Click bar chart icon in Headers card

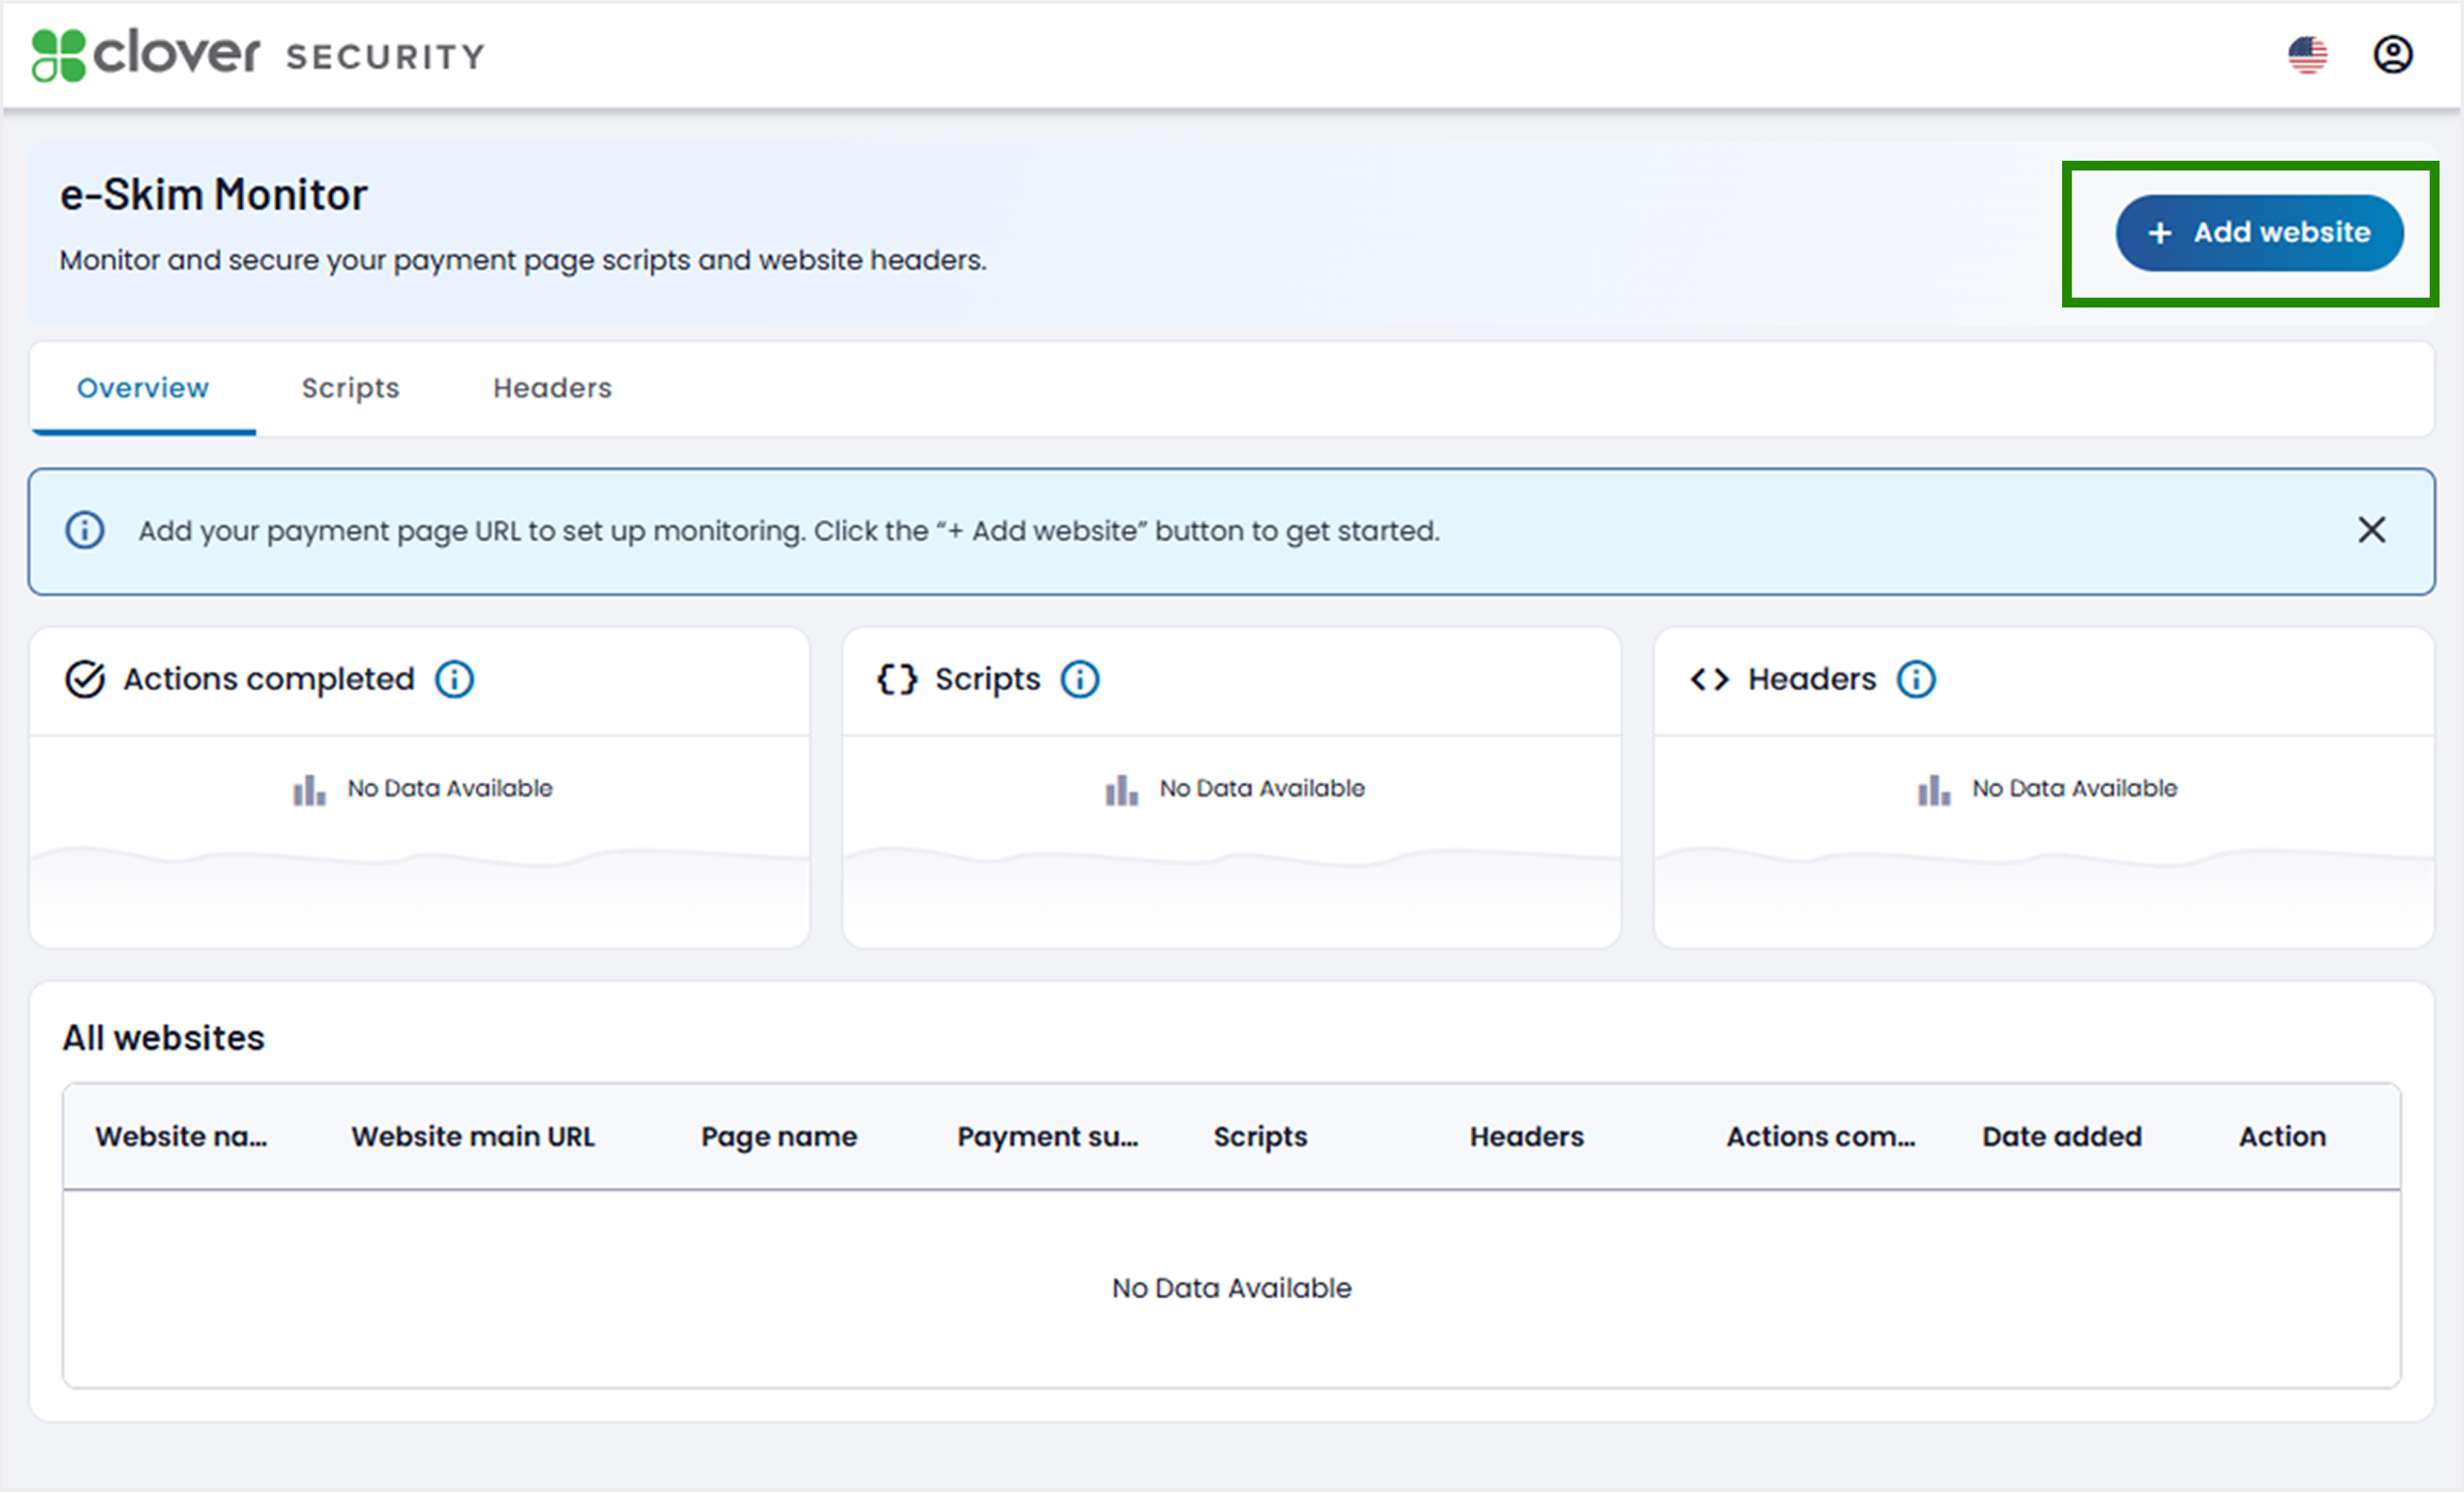click(1934, 790)
